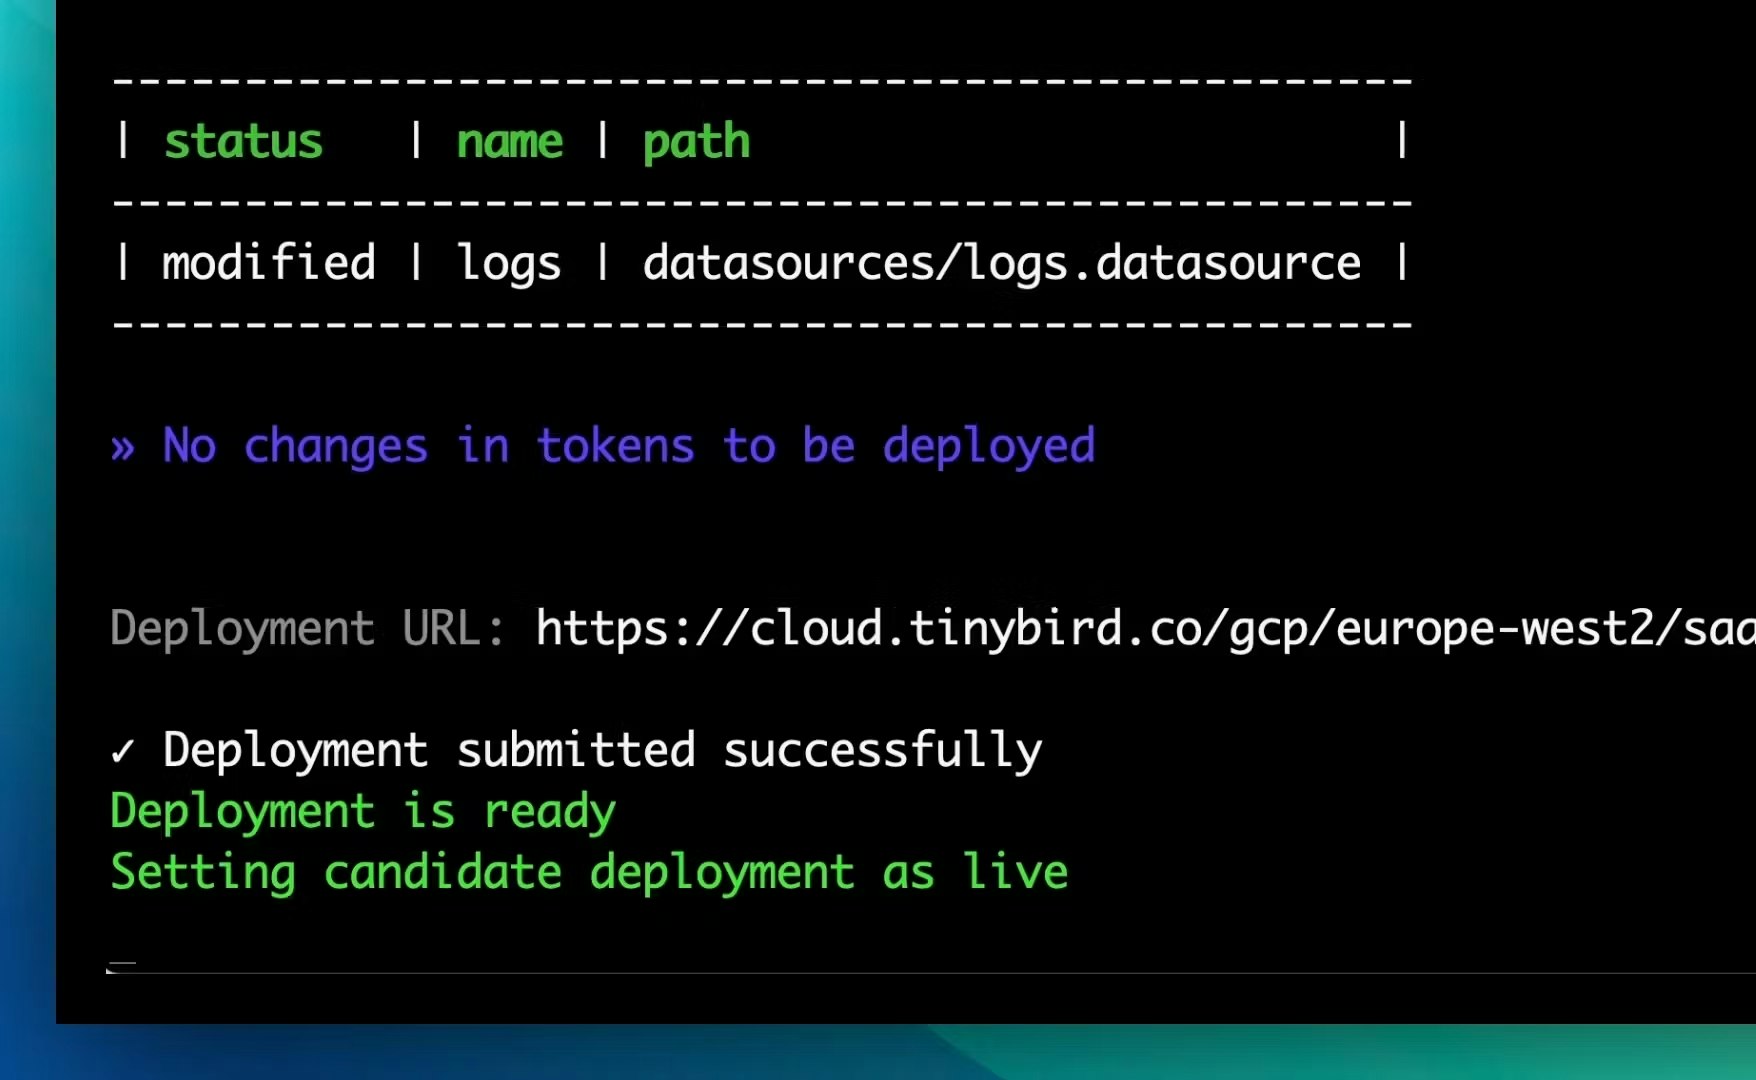Click the word 'live' in last line
The image size is (1756, 1080).
[1015, 871]
